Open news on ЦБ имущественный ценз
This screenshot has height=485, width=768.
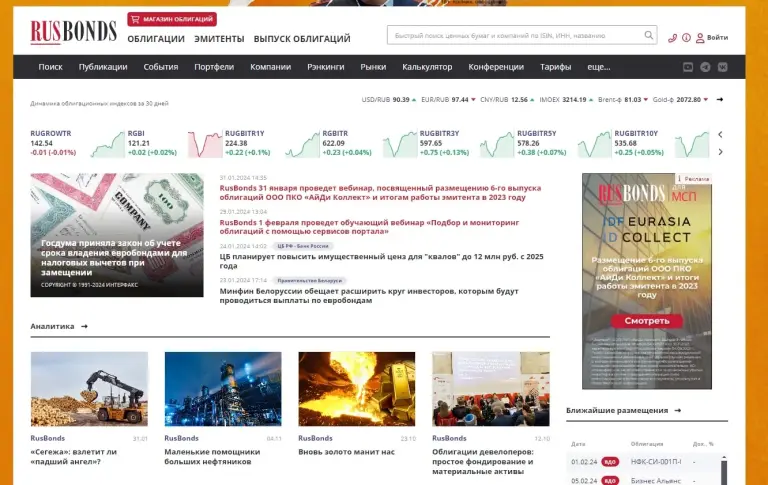[x=381, y=261]
